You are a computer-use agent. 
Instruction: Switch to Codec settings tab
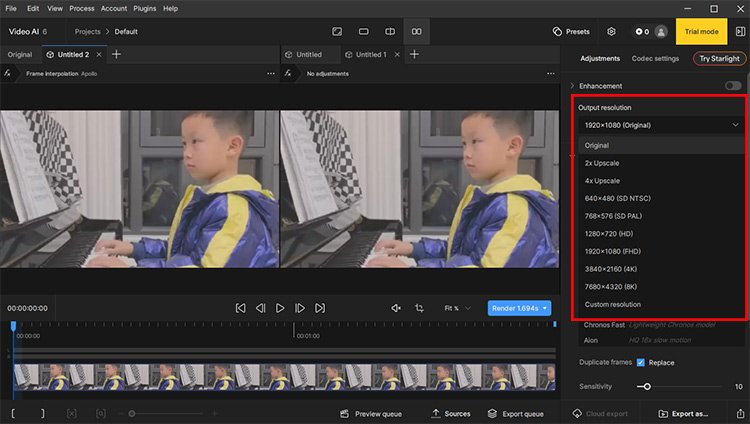655,58
